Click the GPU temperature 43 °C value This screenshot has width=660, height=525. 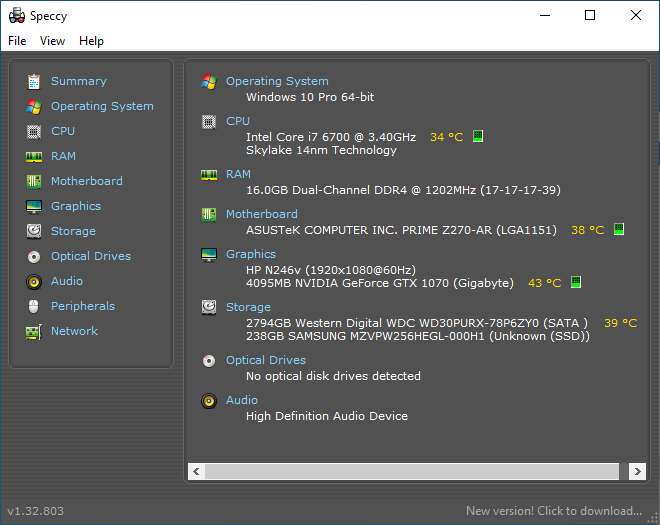tap(545, 283)
